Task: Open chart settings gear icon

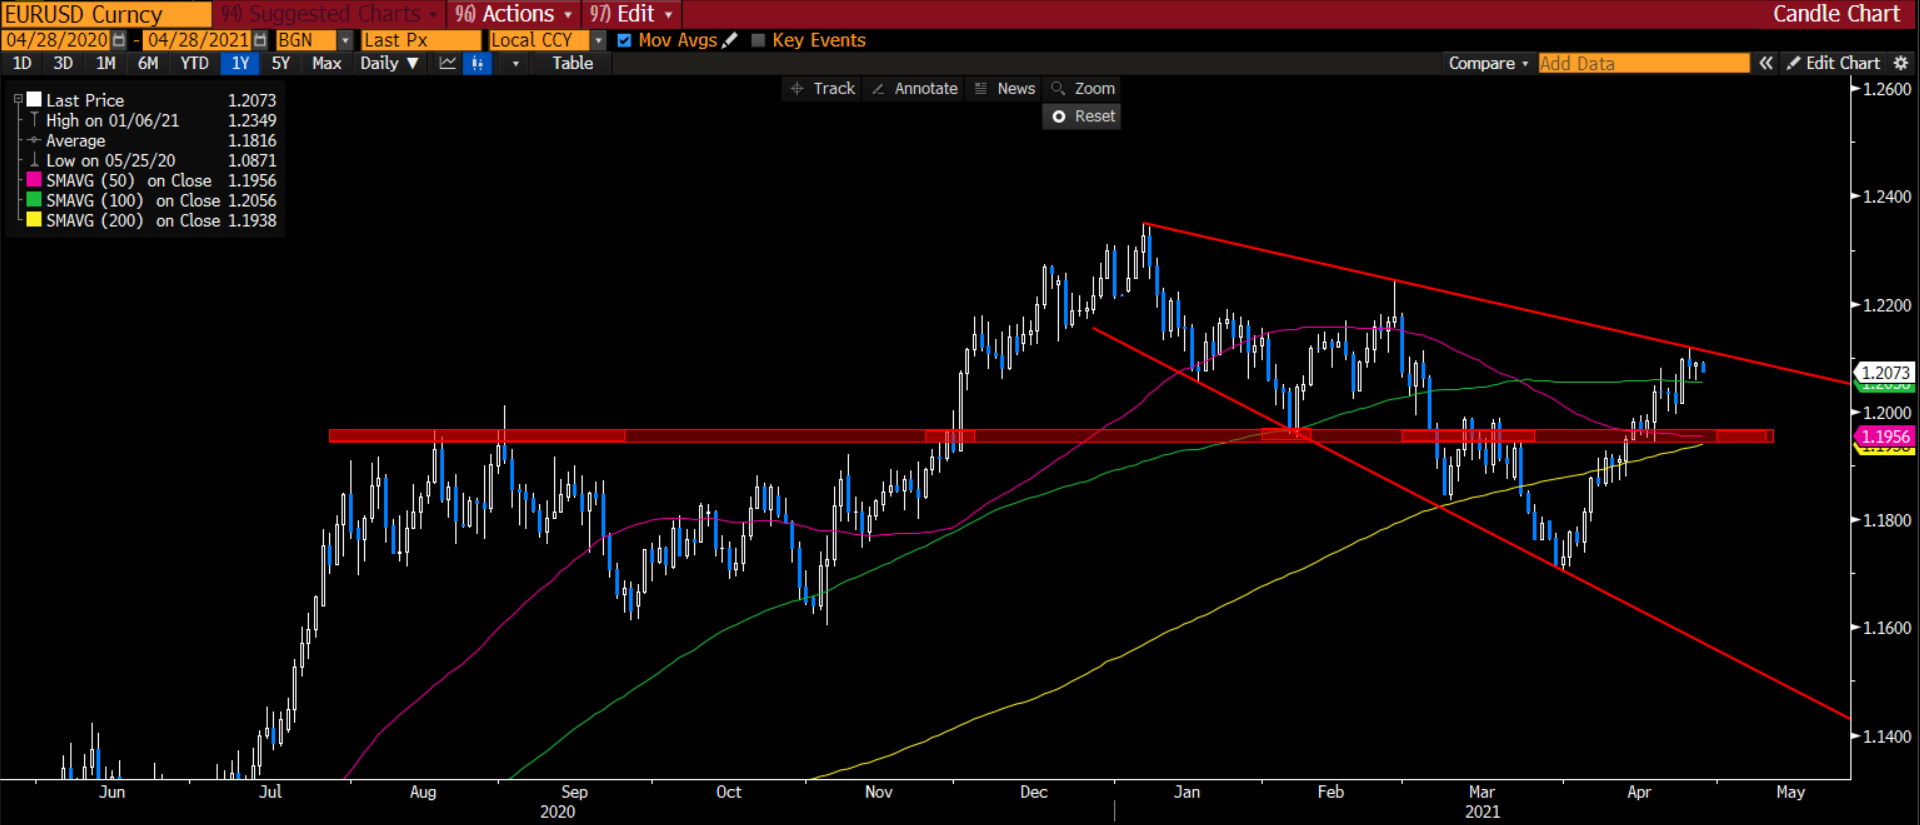Action: (x=1901, y=63)
